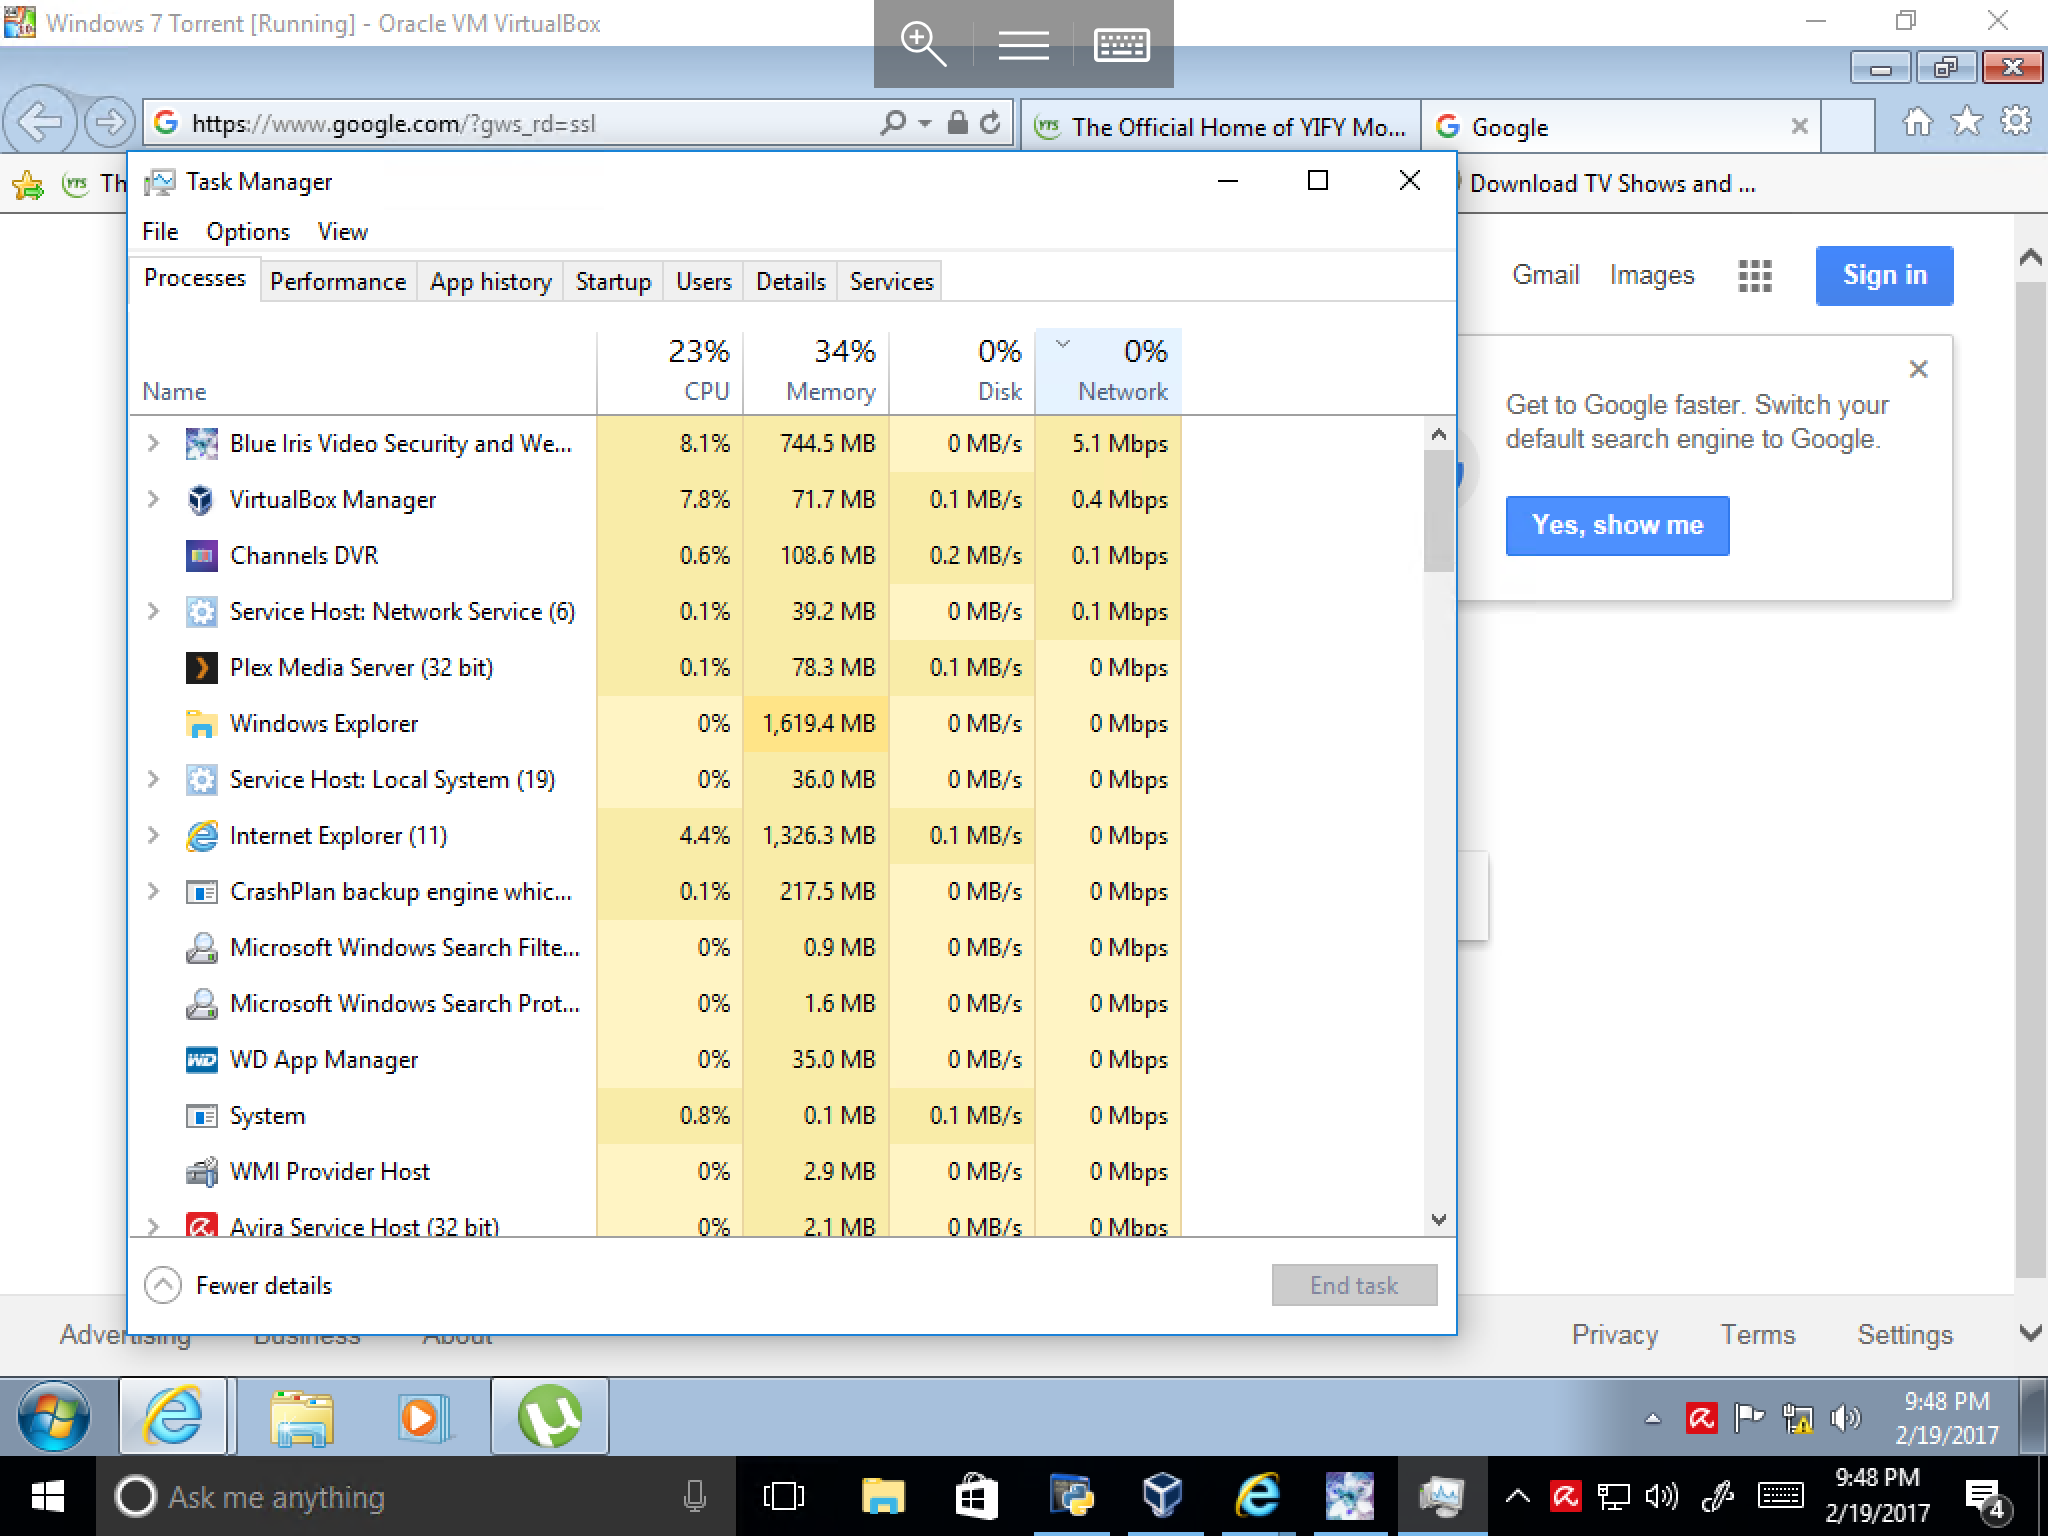Screen dimensions: 2048x1536
Task: Click the Channels DVR process icon
Action: click(201, 555)
